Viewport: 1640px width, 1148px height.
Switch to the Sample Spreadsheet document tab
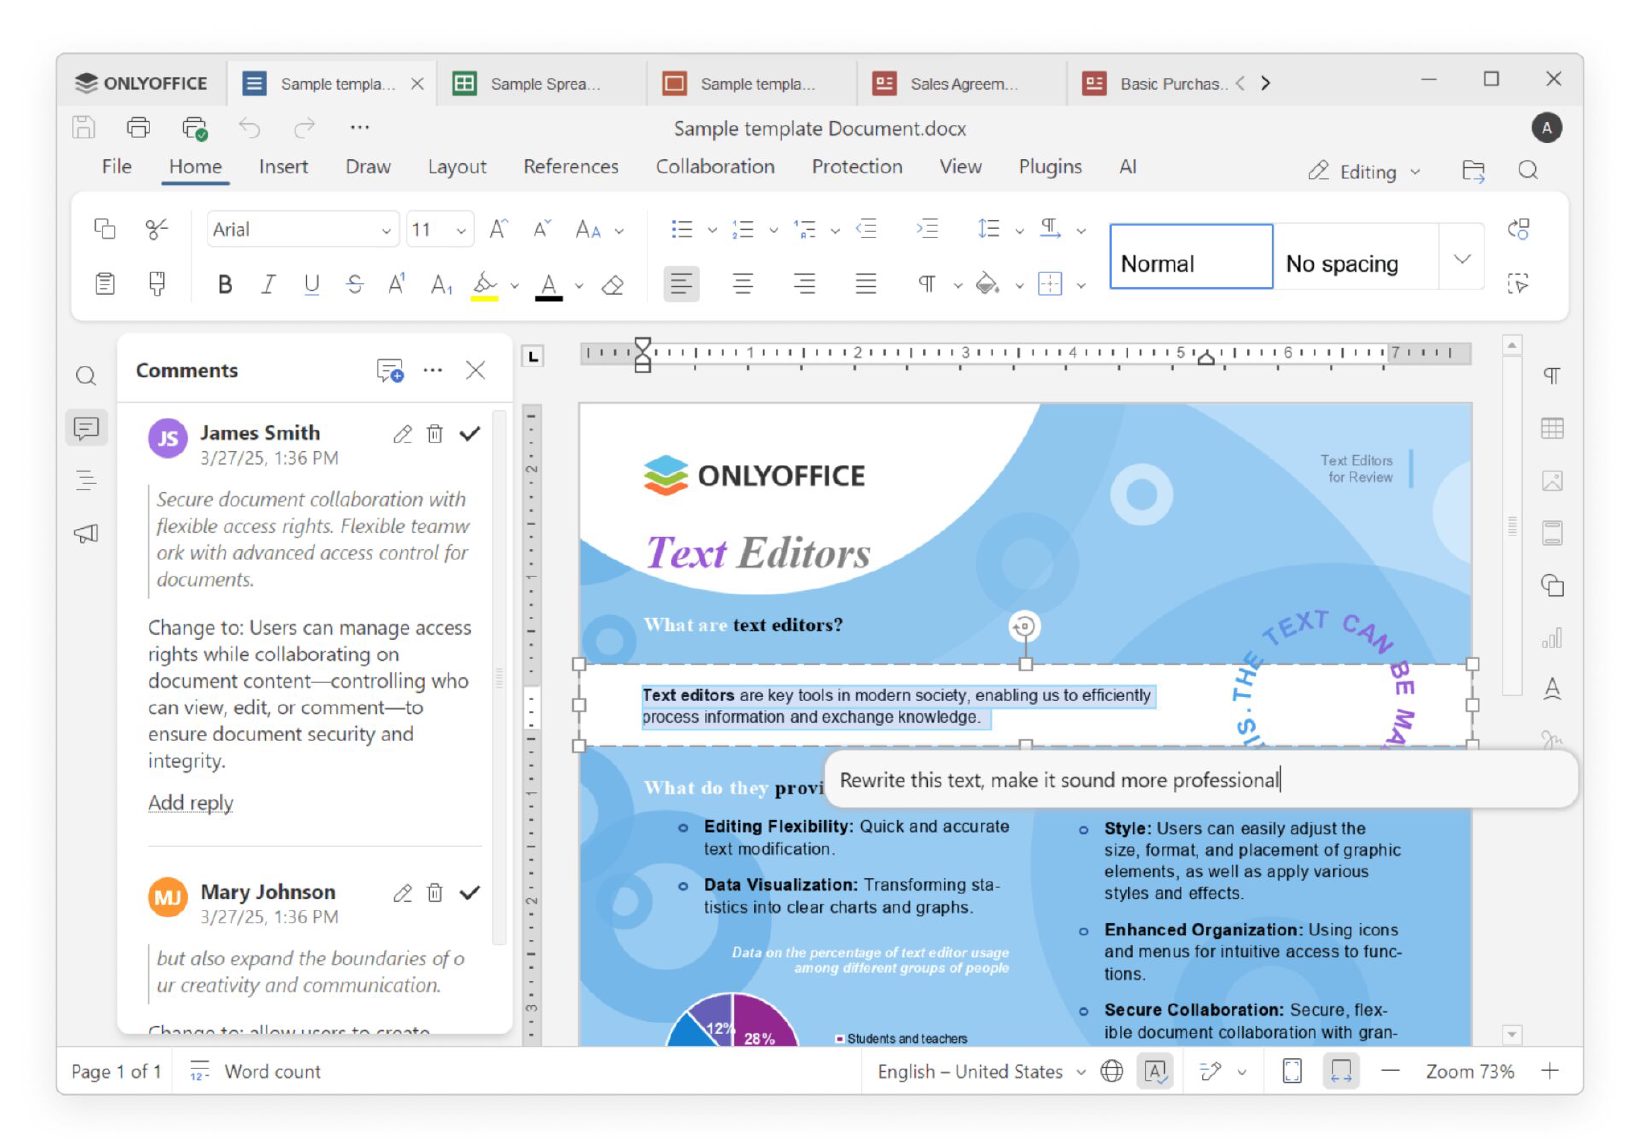coord(542,84)
